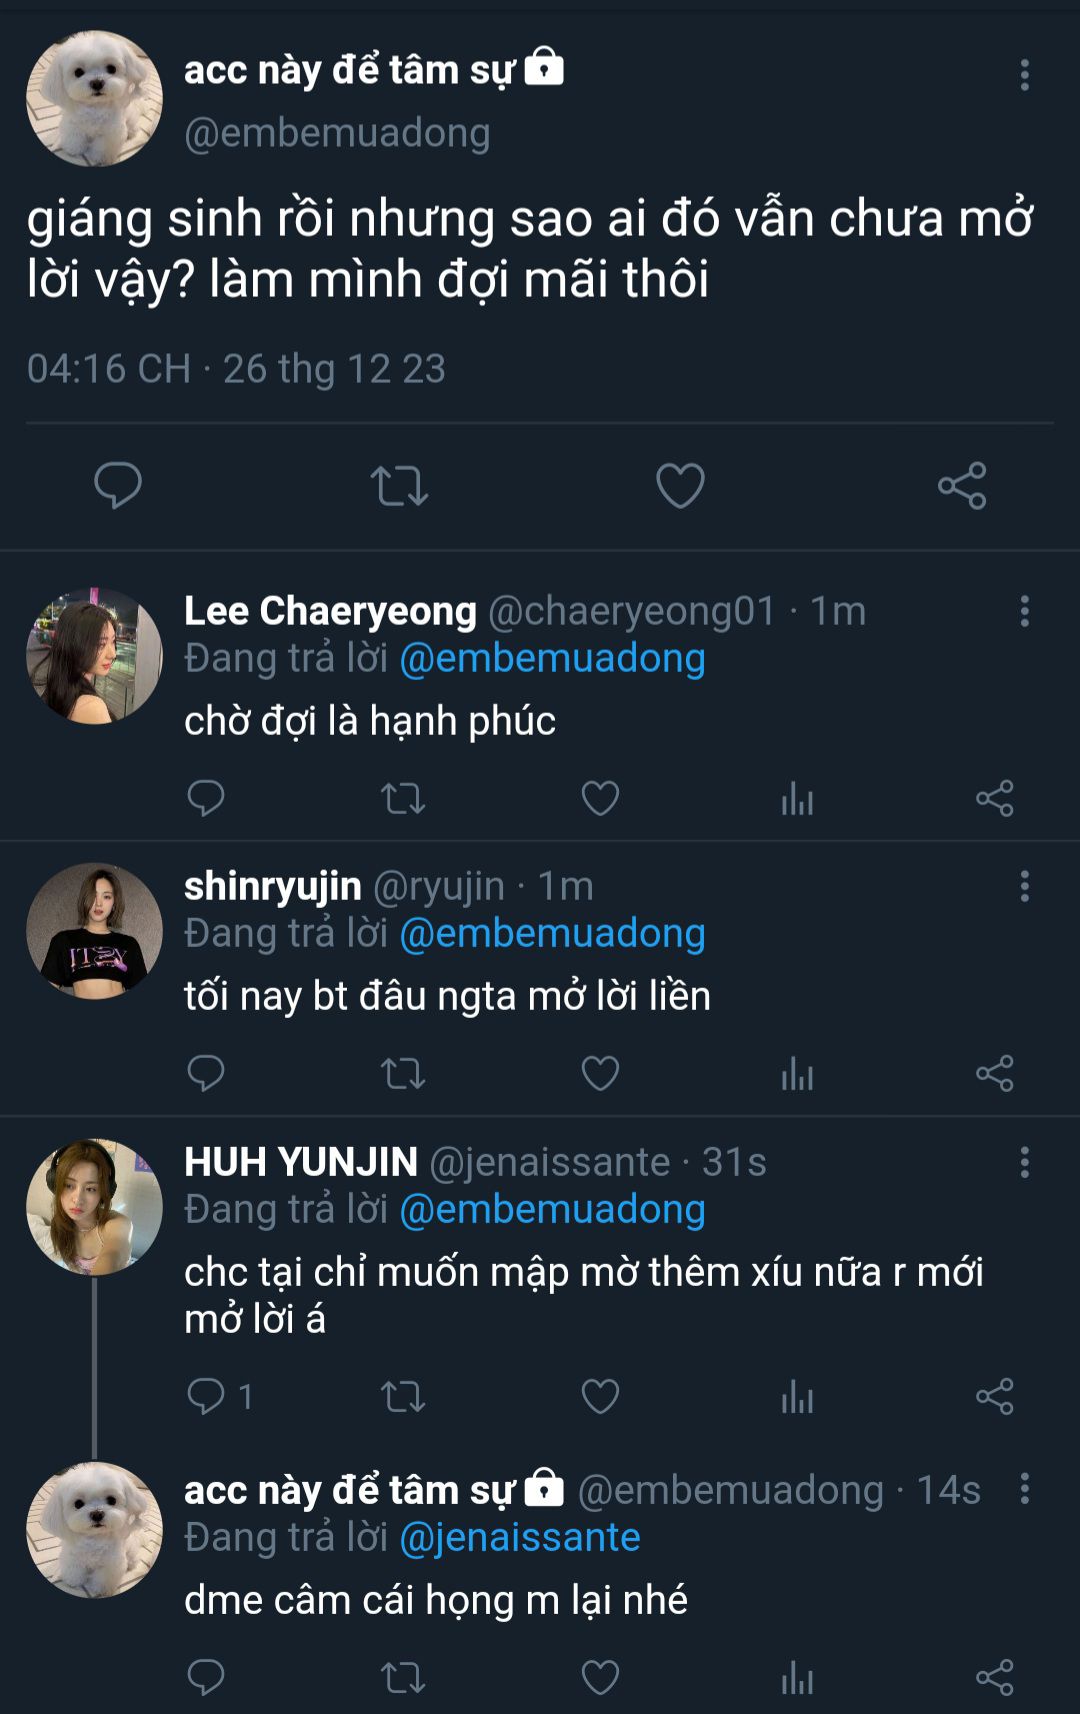Retweet Lee Chaeryeong's reply

[403, 798]
